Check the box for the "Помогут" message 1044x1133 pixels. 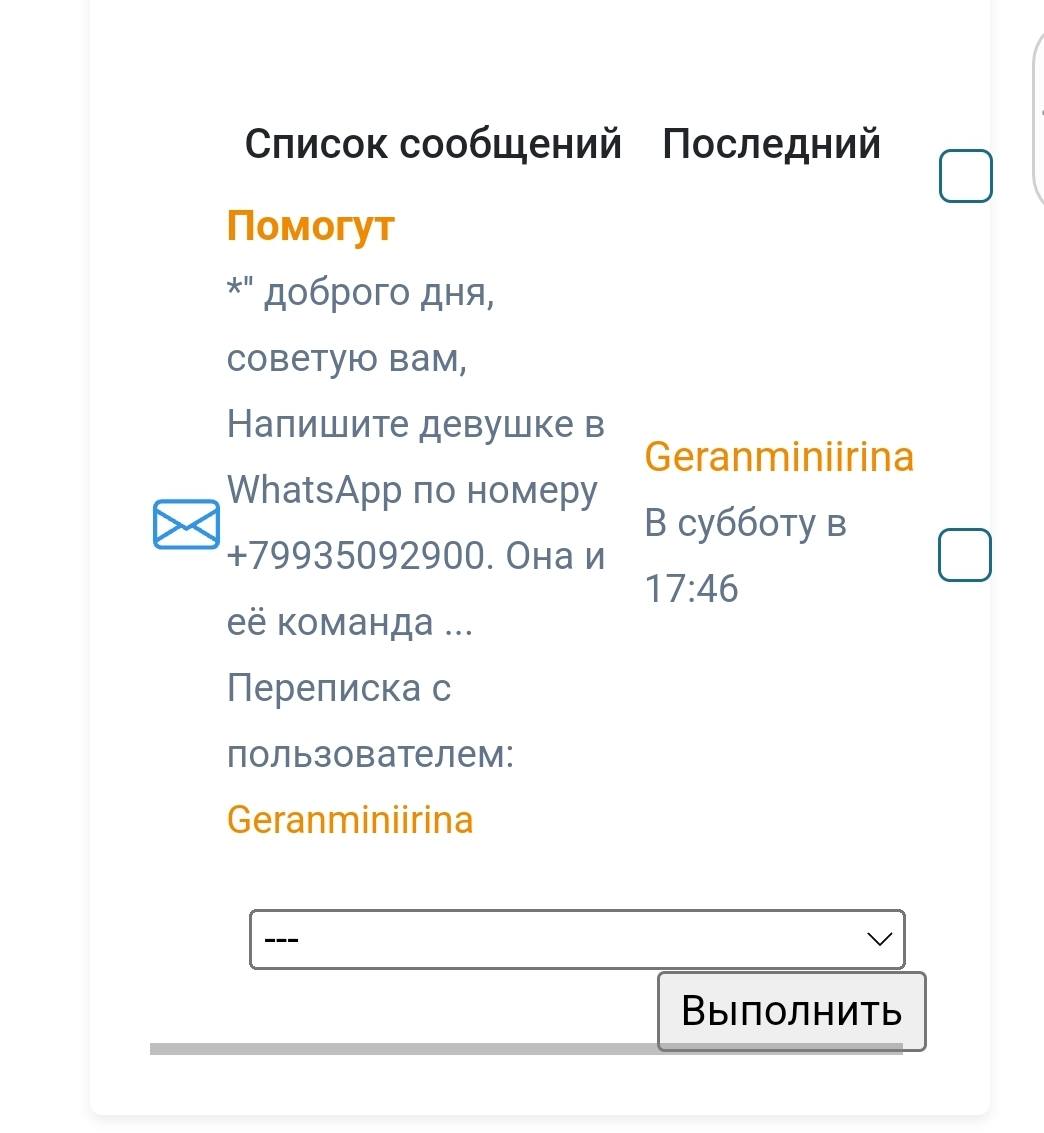964,555
